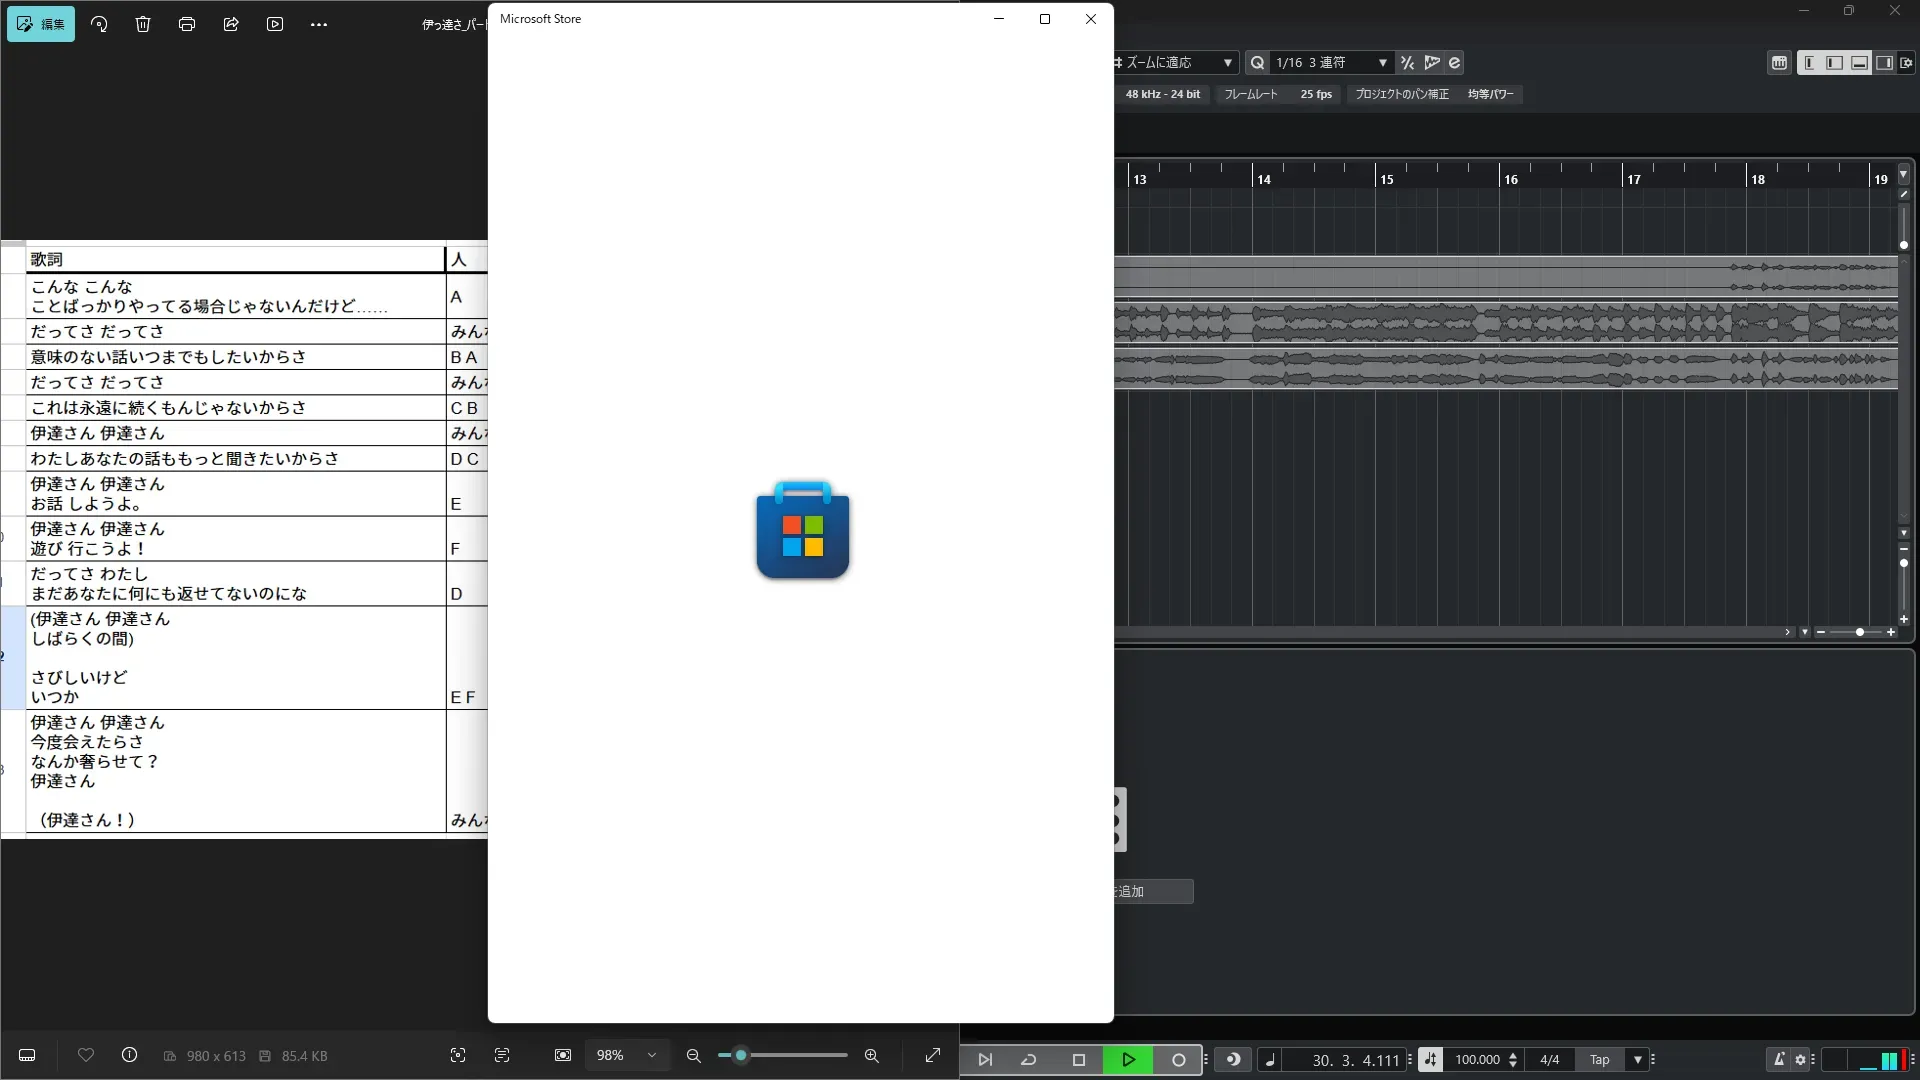
Task: Click the favorite heart icon in Photos
Action: pyautogui.click(x=86, y=1056)
